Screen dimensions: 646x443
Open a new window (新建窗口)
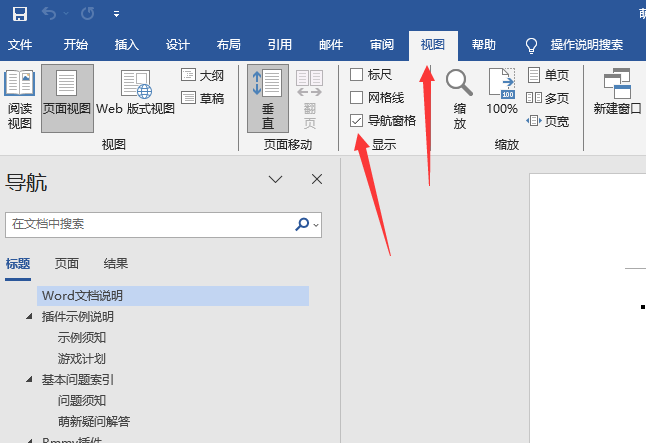[617, 92]
